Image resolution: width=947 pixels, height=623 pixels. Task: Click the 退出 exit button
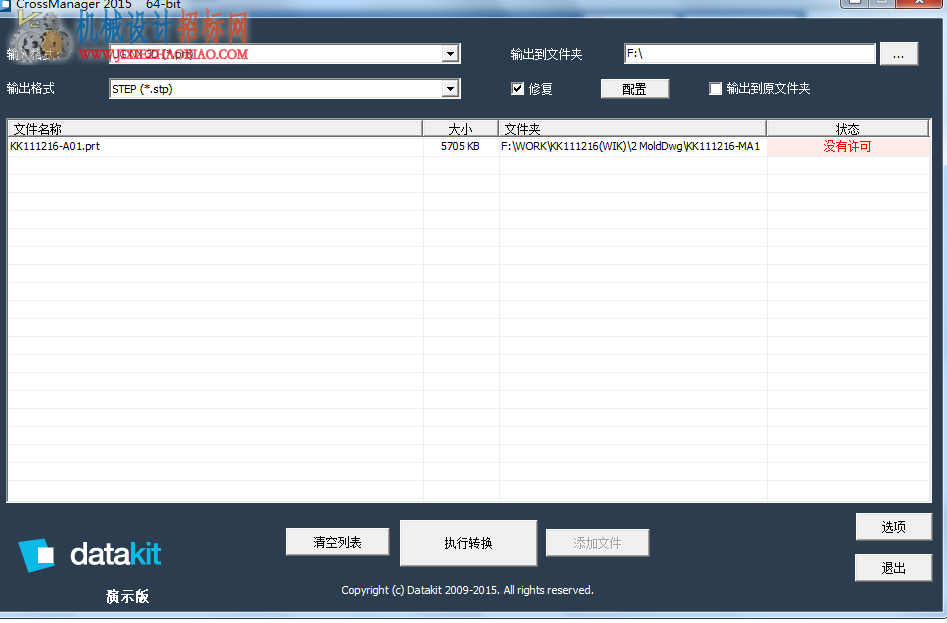893,567
